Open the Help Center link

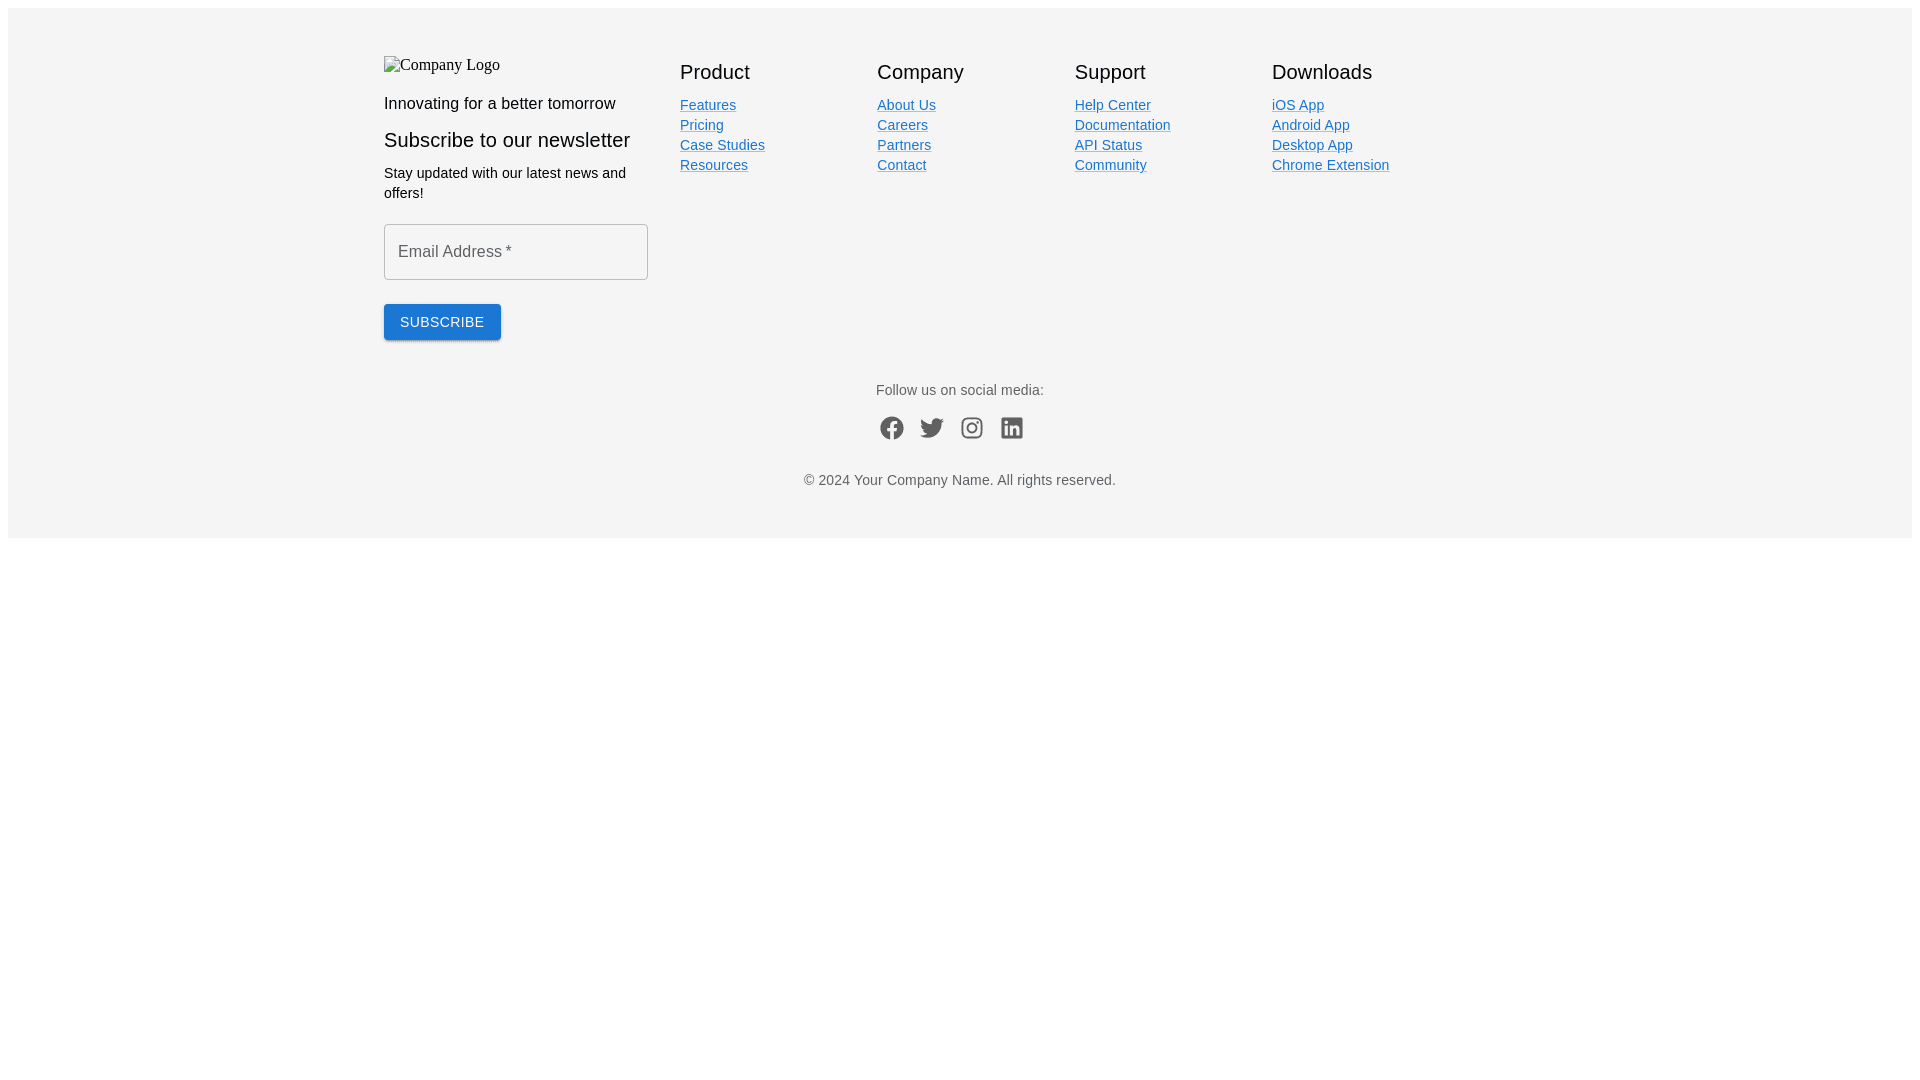[x=1111, y=105]
